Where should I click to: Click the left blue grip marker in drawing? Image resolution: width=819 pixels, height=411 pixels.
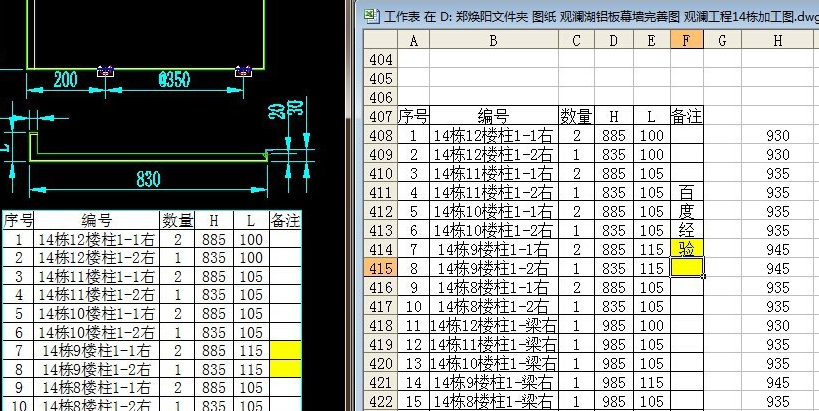(x=106, y=71)
